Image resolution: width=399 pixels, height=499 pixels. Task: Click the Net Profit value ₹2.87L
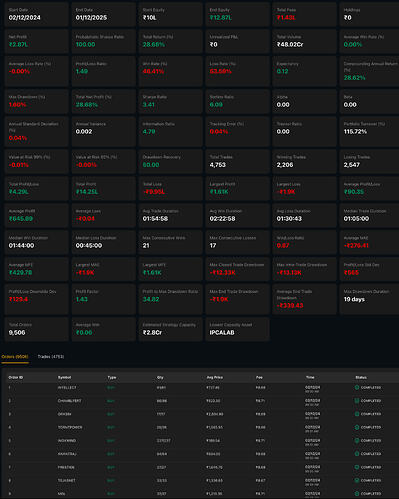pyautogui.click(x=18, y=44)
